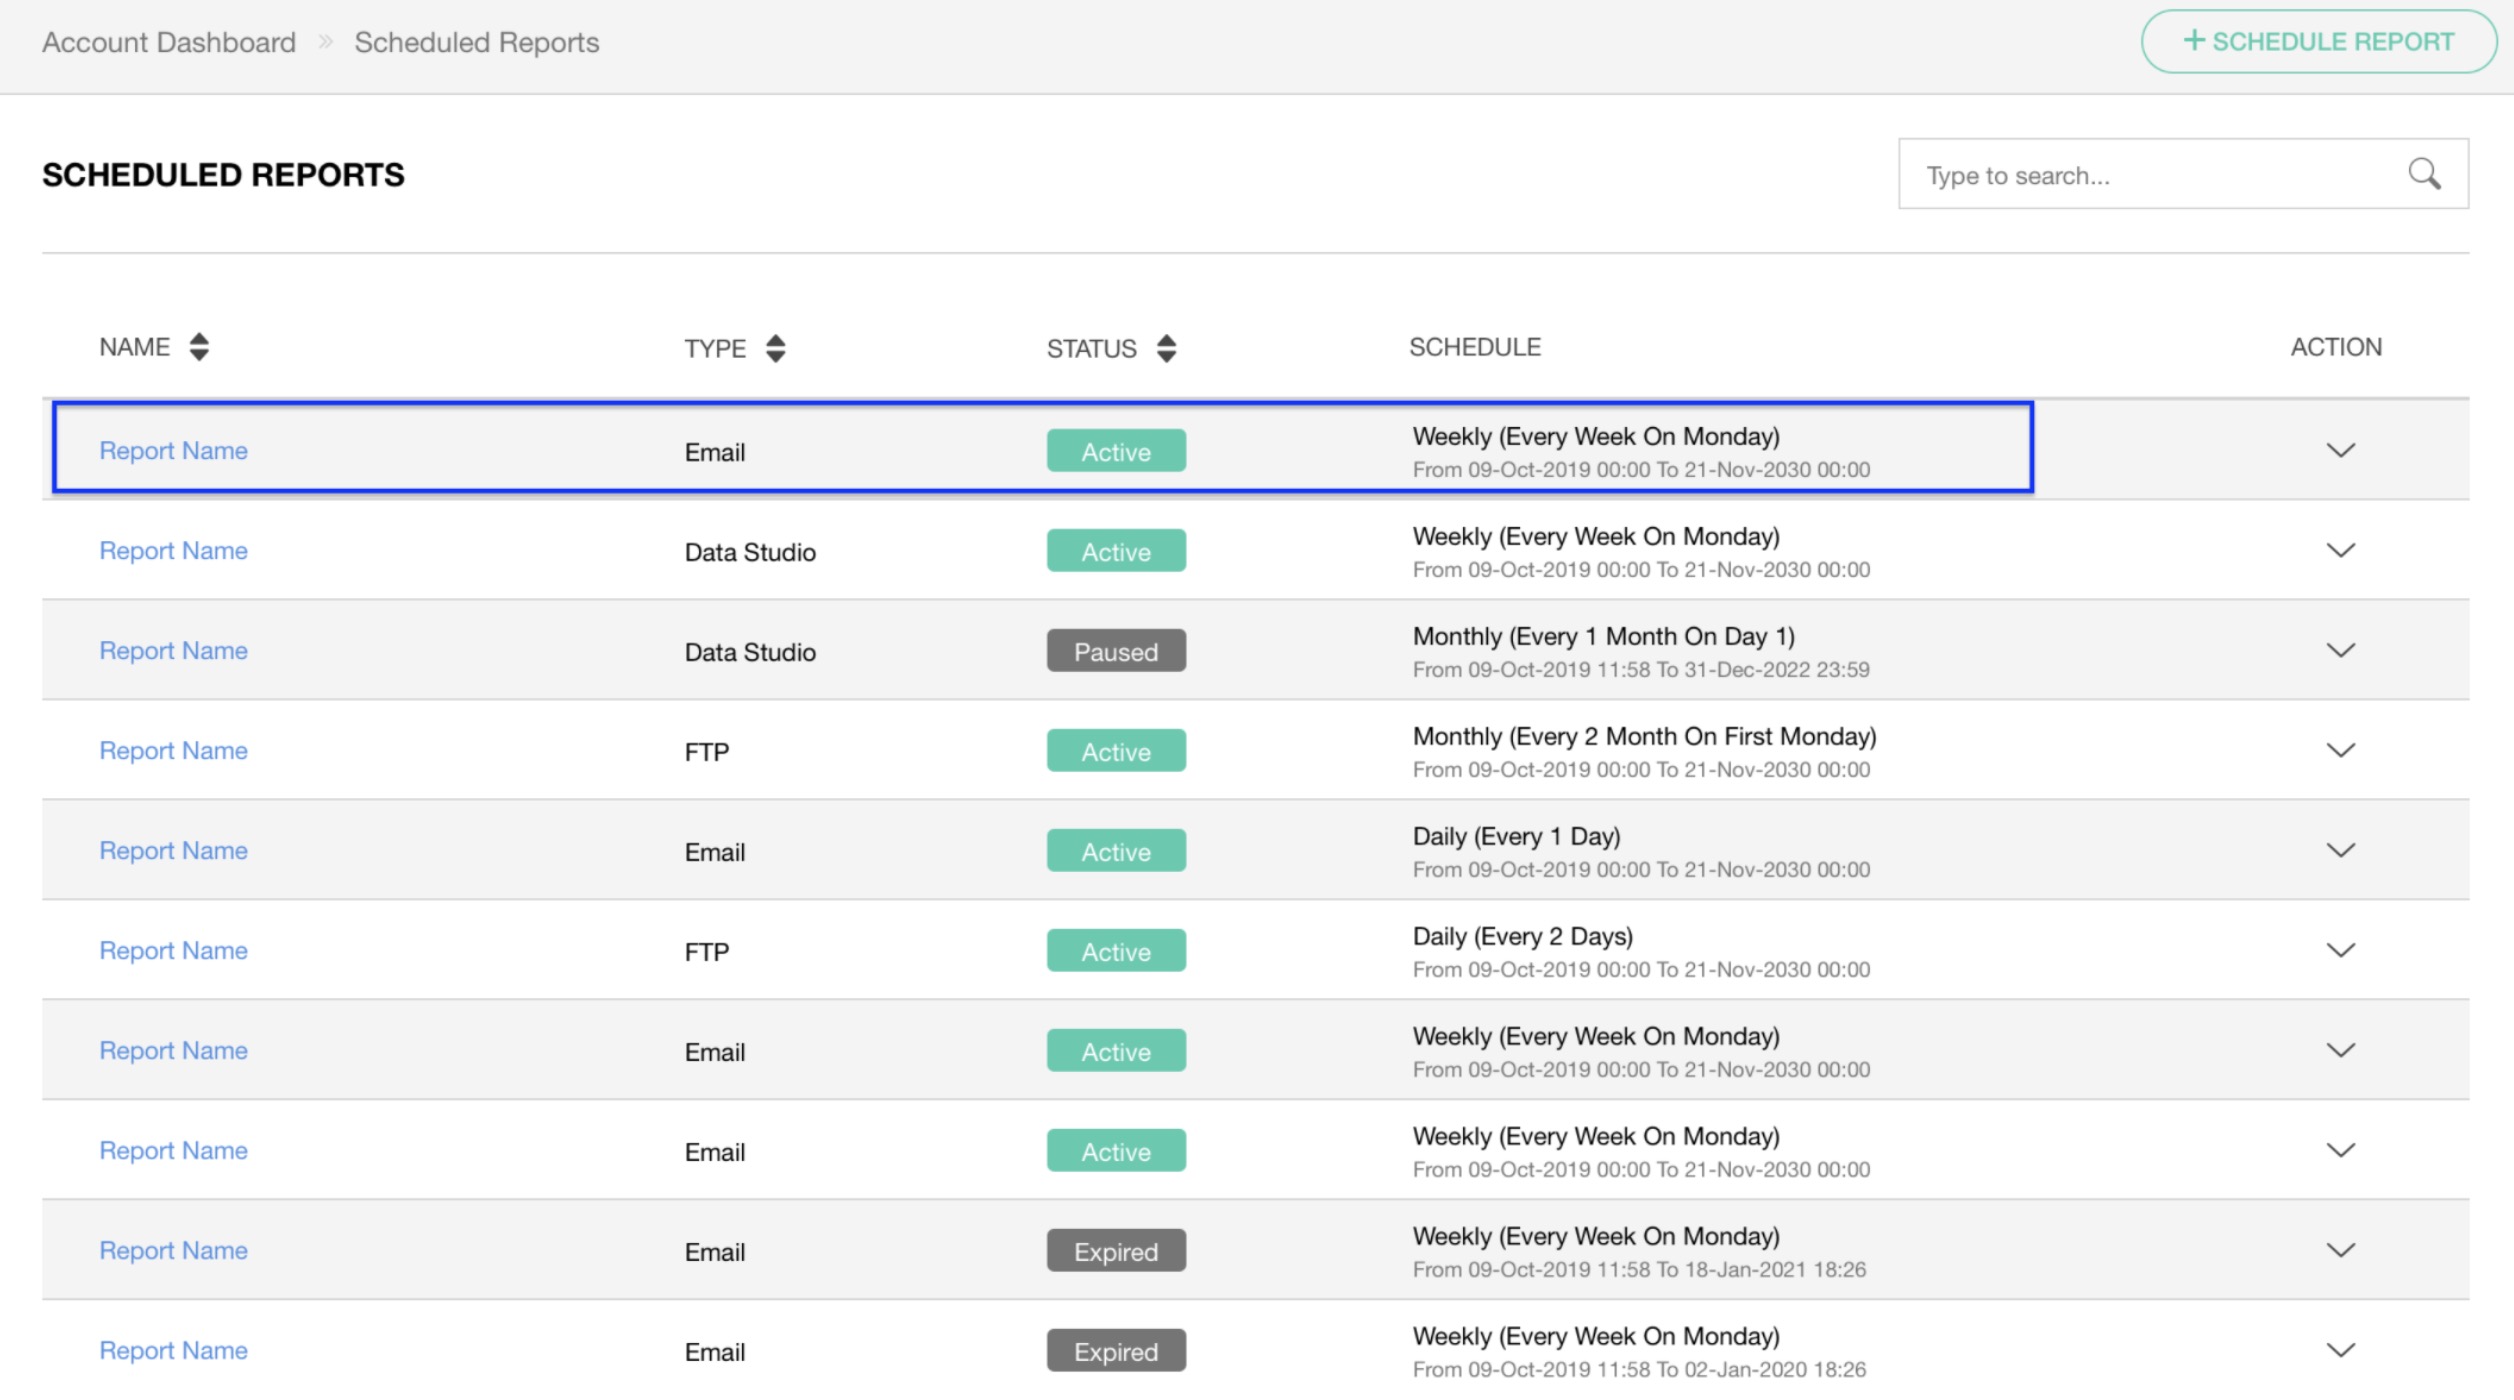Expand actions for report expiring 18-Jan-2021
Viewport: 2514px width, 1400px height.
[2340, 1250]
